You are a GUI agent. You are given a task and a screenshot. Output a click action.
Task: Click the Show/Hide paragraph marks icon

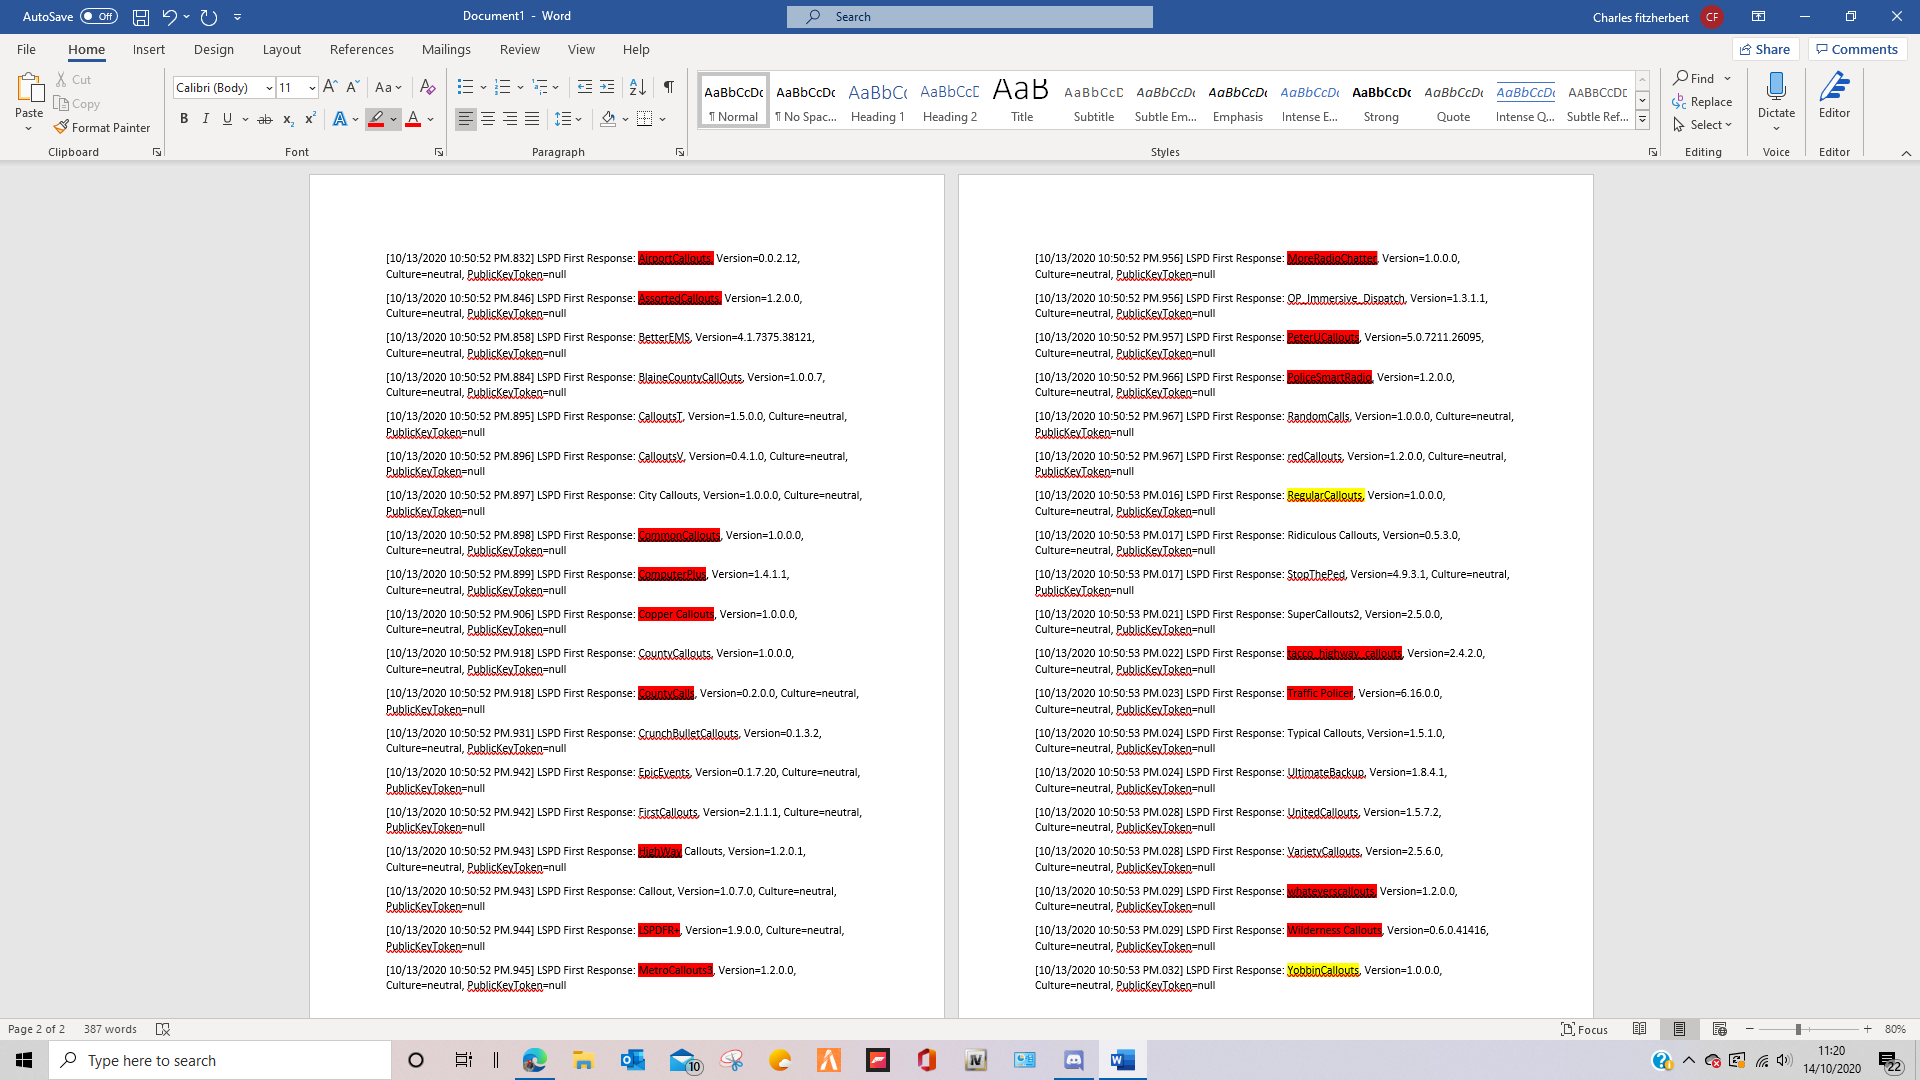click(668, 87)
